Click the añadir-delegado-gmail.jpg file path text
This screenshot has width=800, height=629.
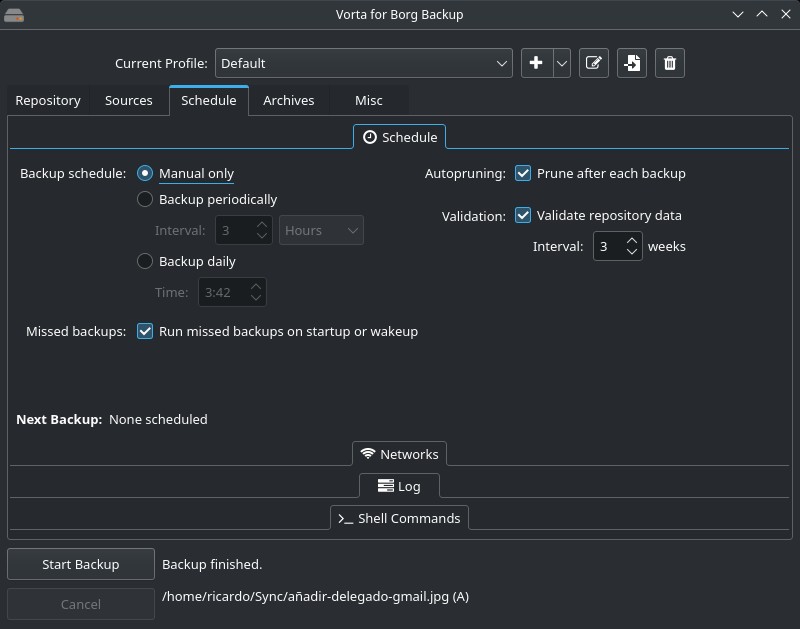pos(315,596)
